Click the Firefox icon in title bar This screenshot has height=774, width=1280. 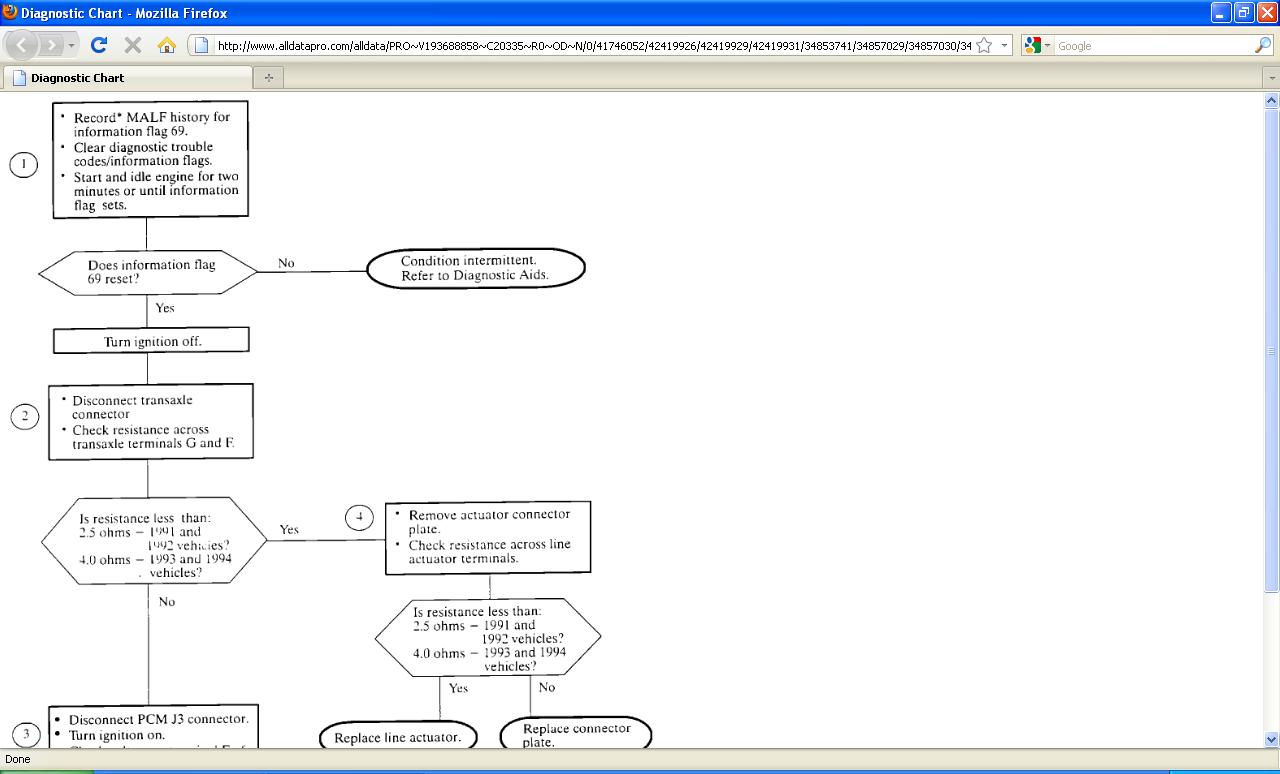click(10, 12)
